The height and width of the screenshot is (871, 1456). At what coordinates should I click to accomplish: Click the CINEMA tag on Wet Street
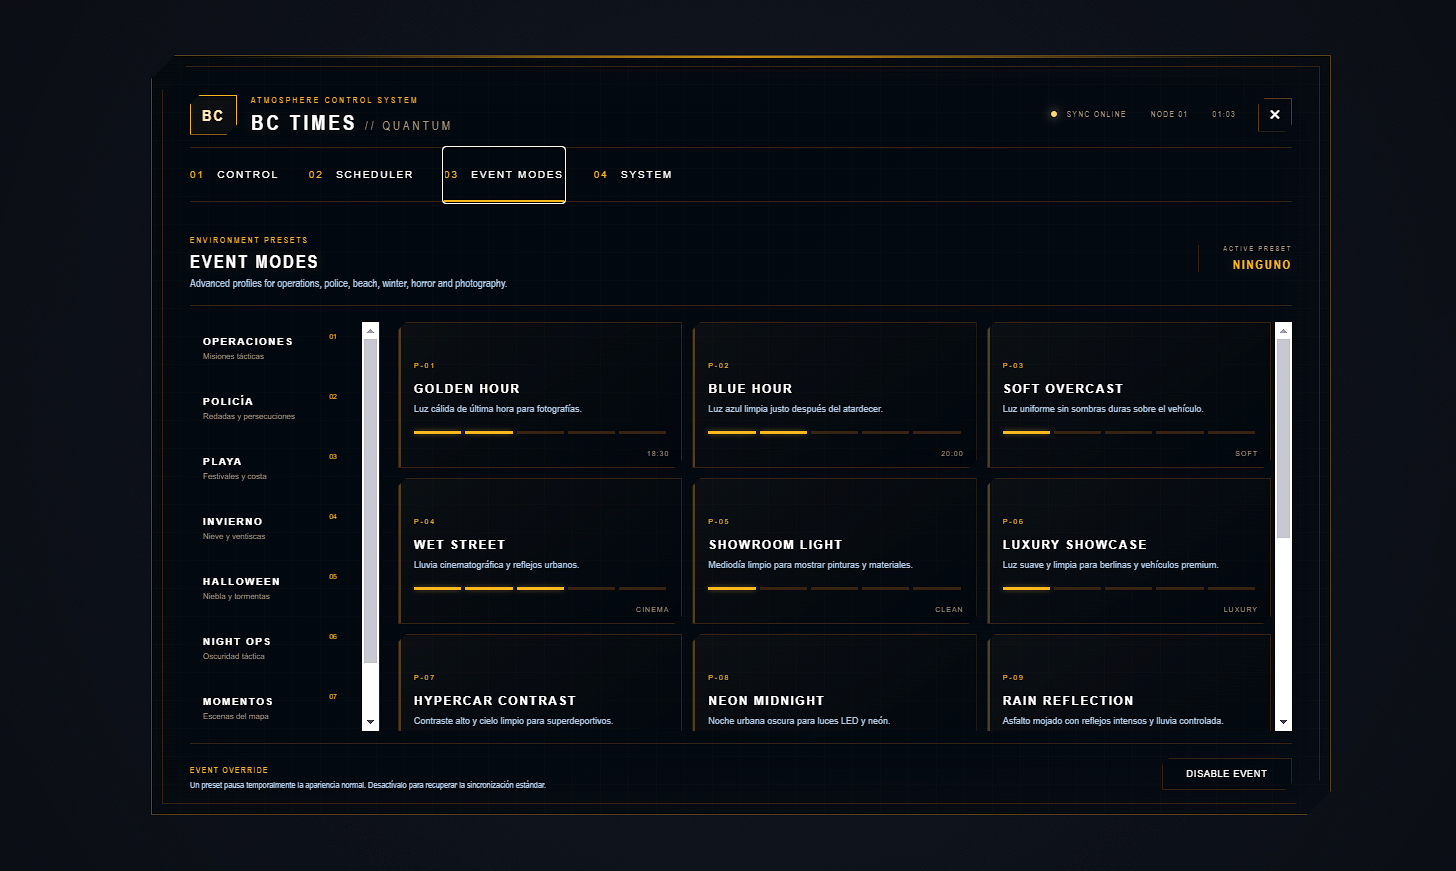(653, 610)
